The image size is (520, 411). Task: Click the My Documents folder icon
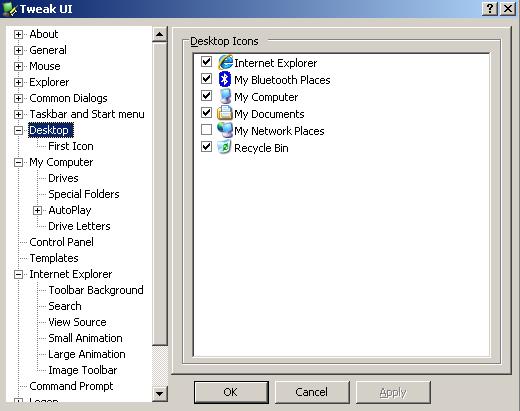click(x=225, y=113)
